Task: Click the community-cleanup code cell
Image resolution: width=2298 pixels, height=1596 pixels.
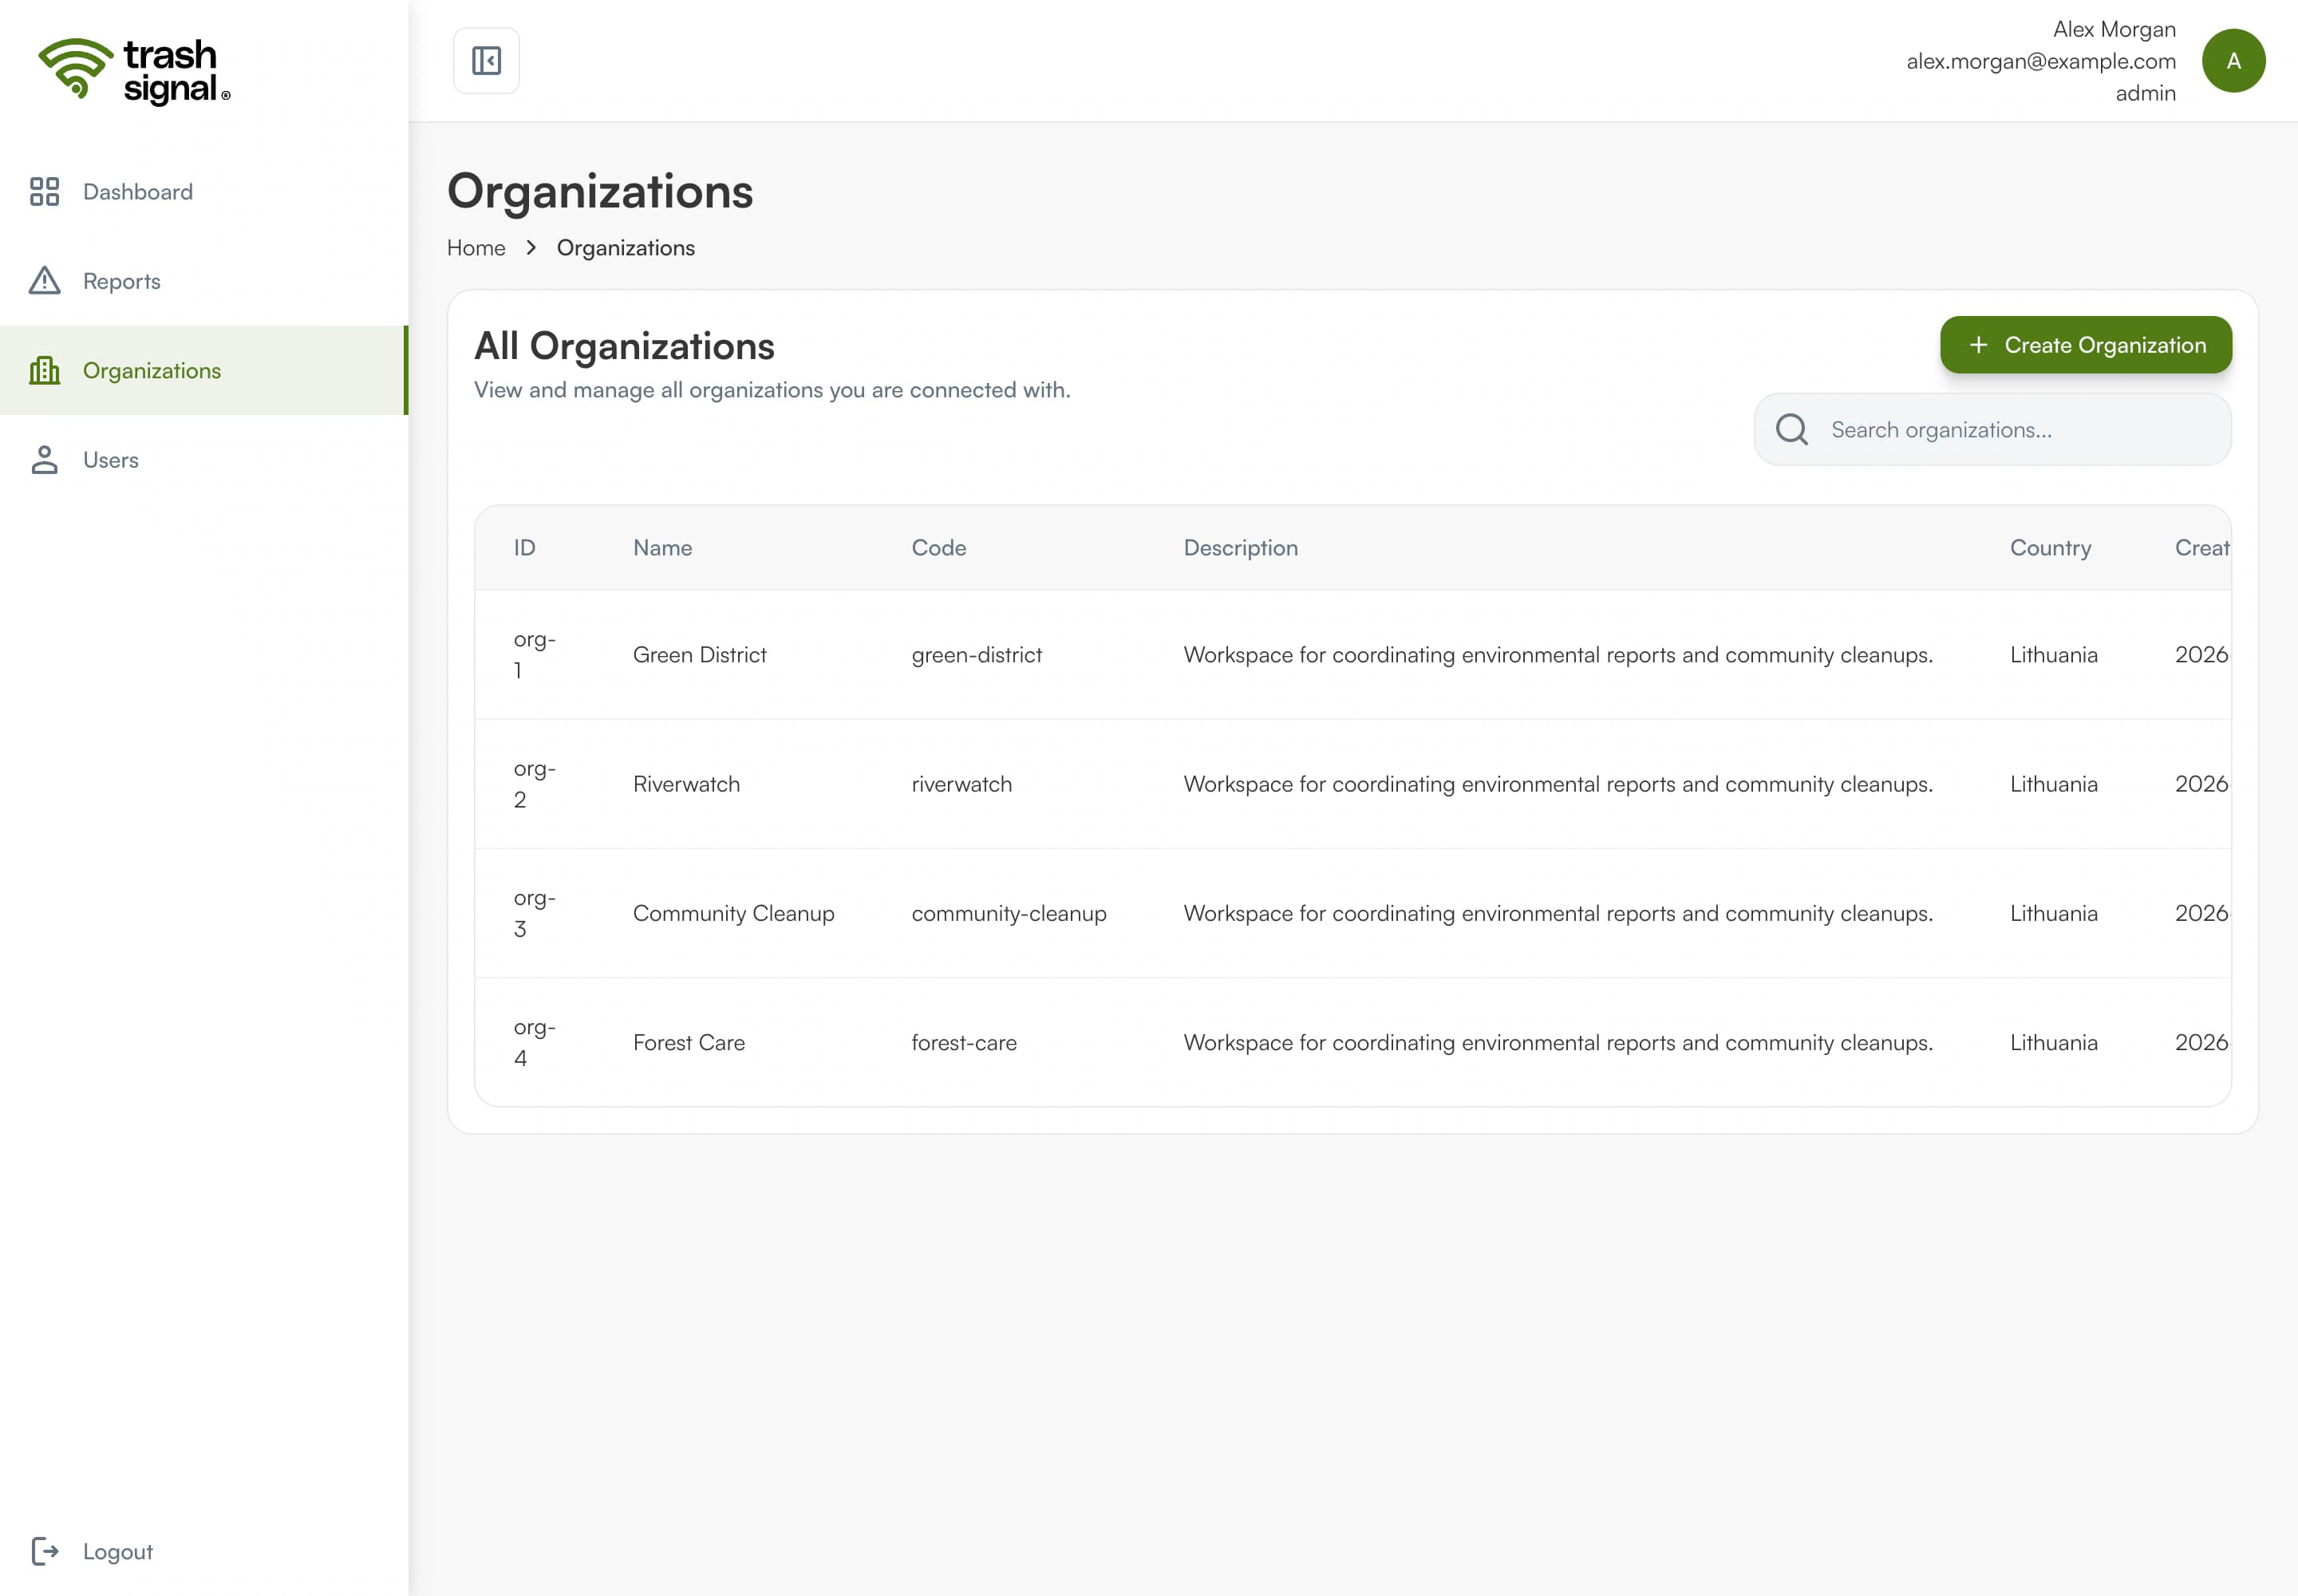Action: [1008, 913]
